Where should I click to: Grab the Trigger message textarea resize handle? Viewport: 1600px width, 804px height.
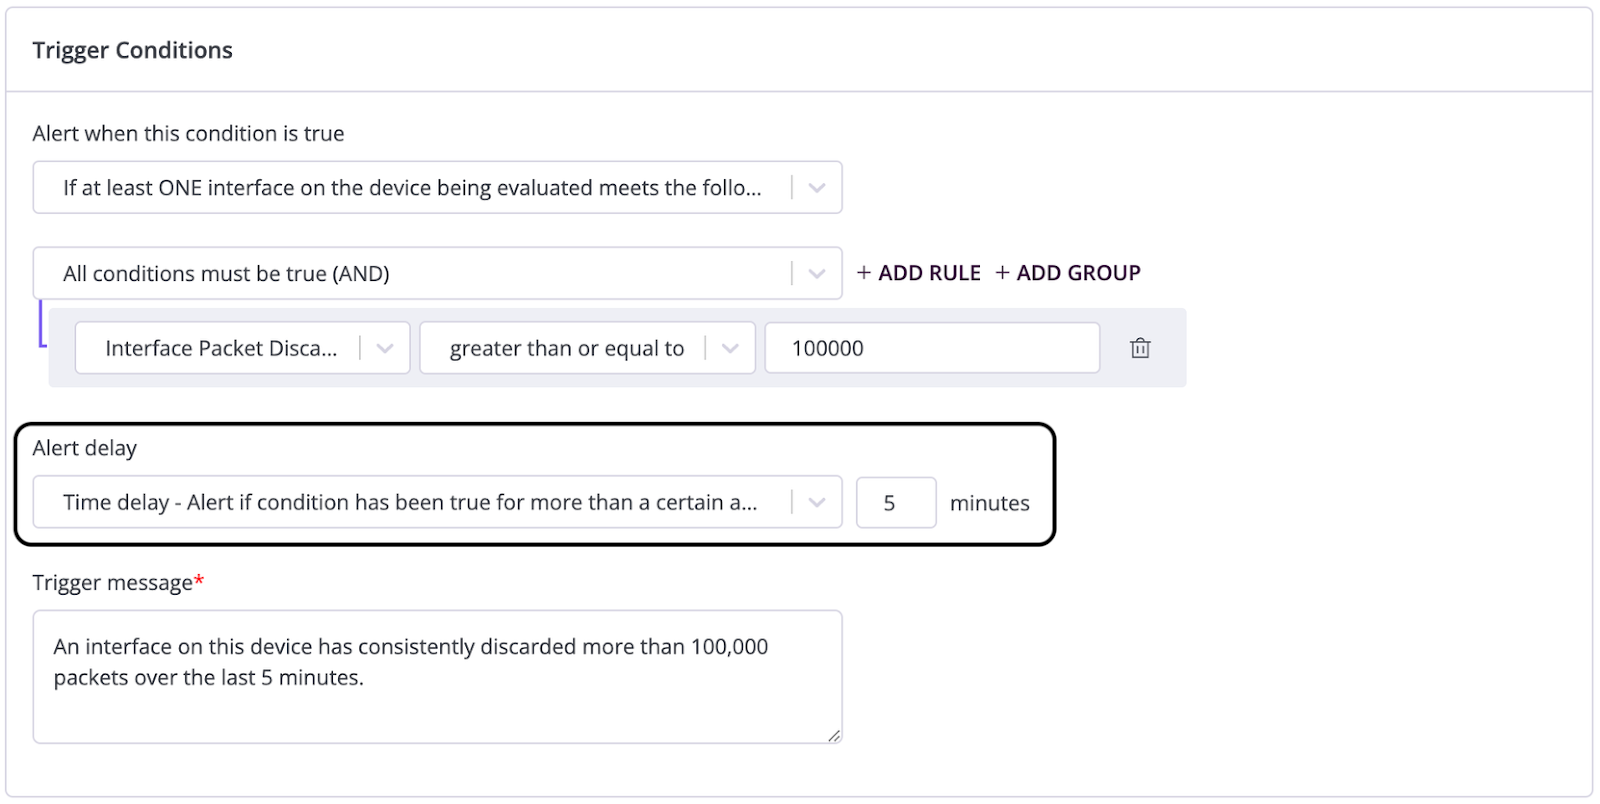[834, 736]
